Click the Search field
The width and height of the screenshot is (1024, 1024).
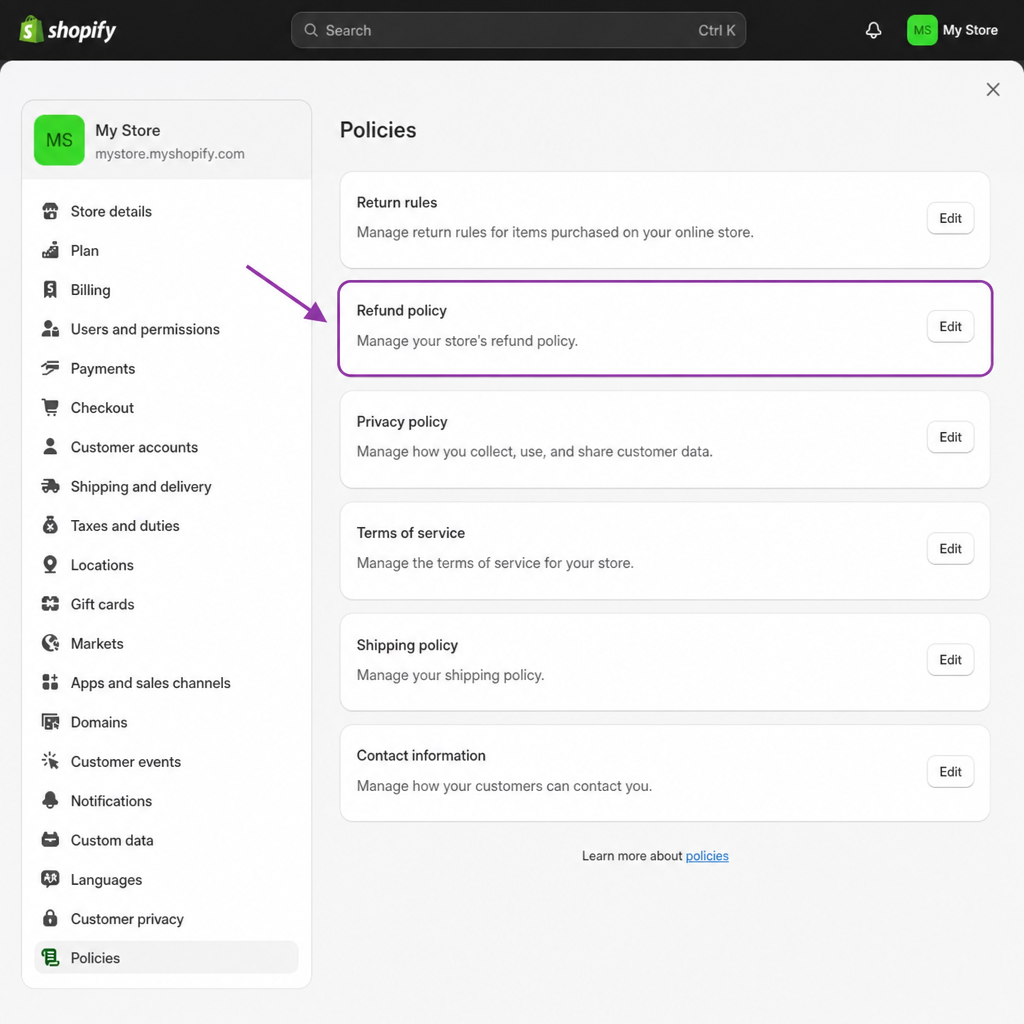pos(518,30)
